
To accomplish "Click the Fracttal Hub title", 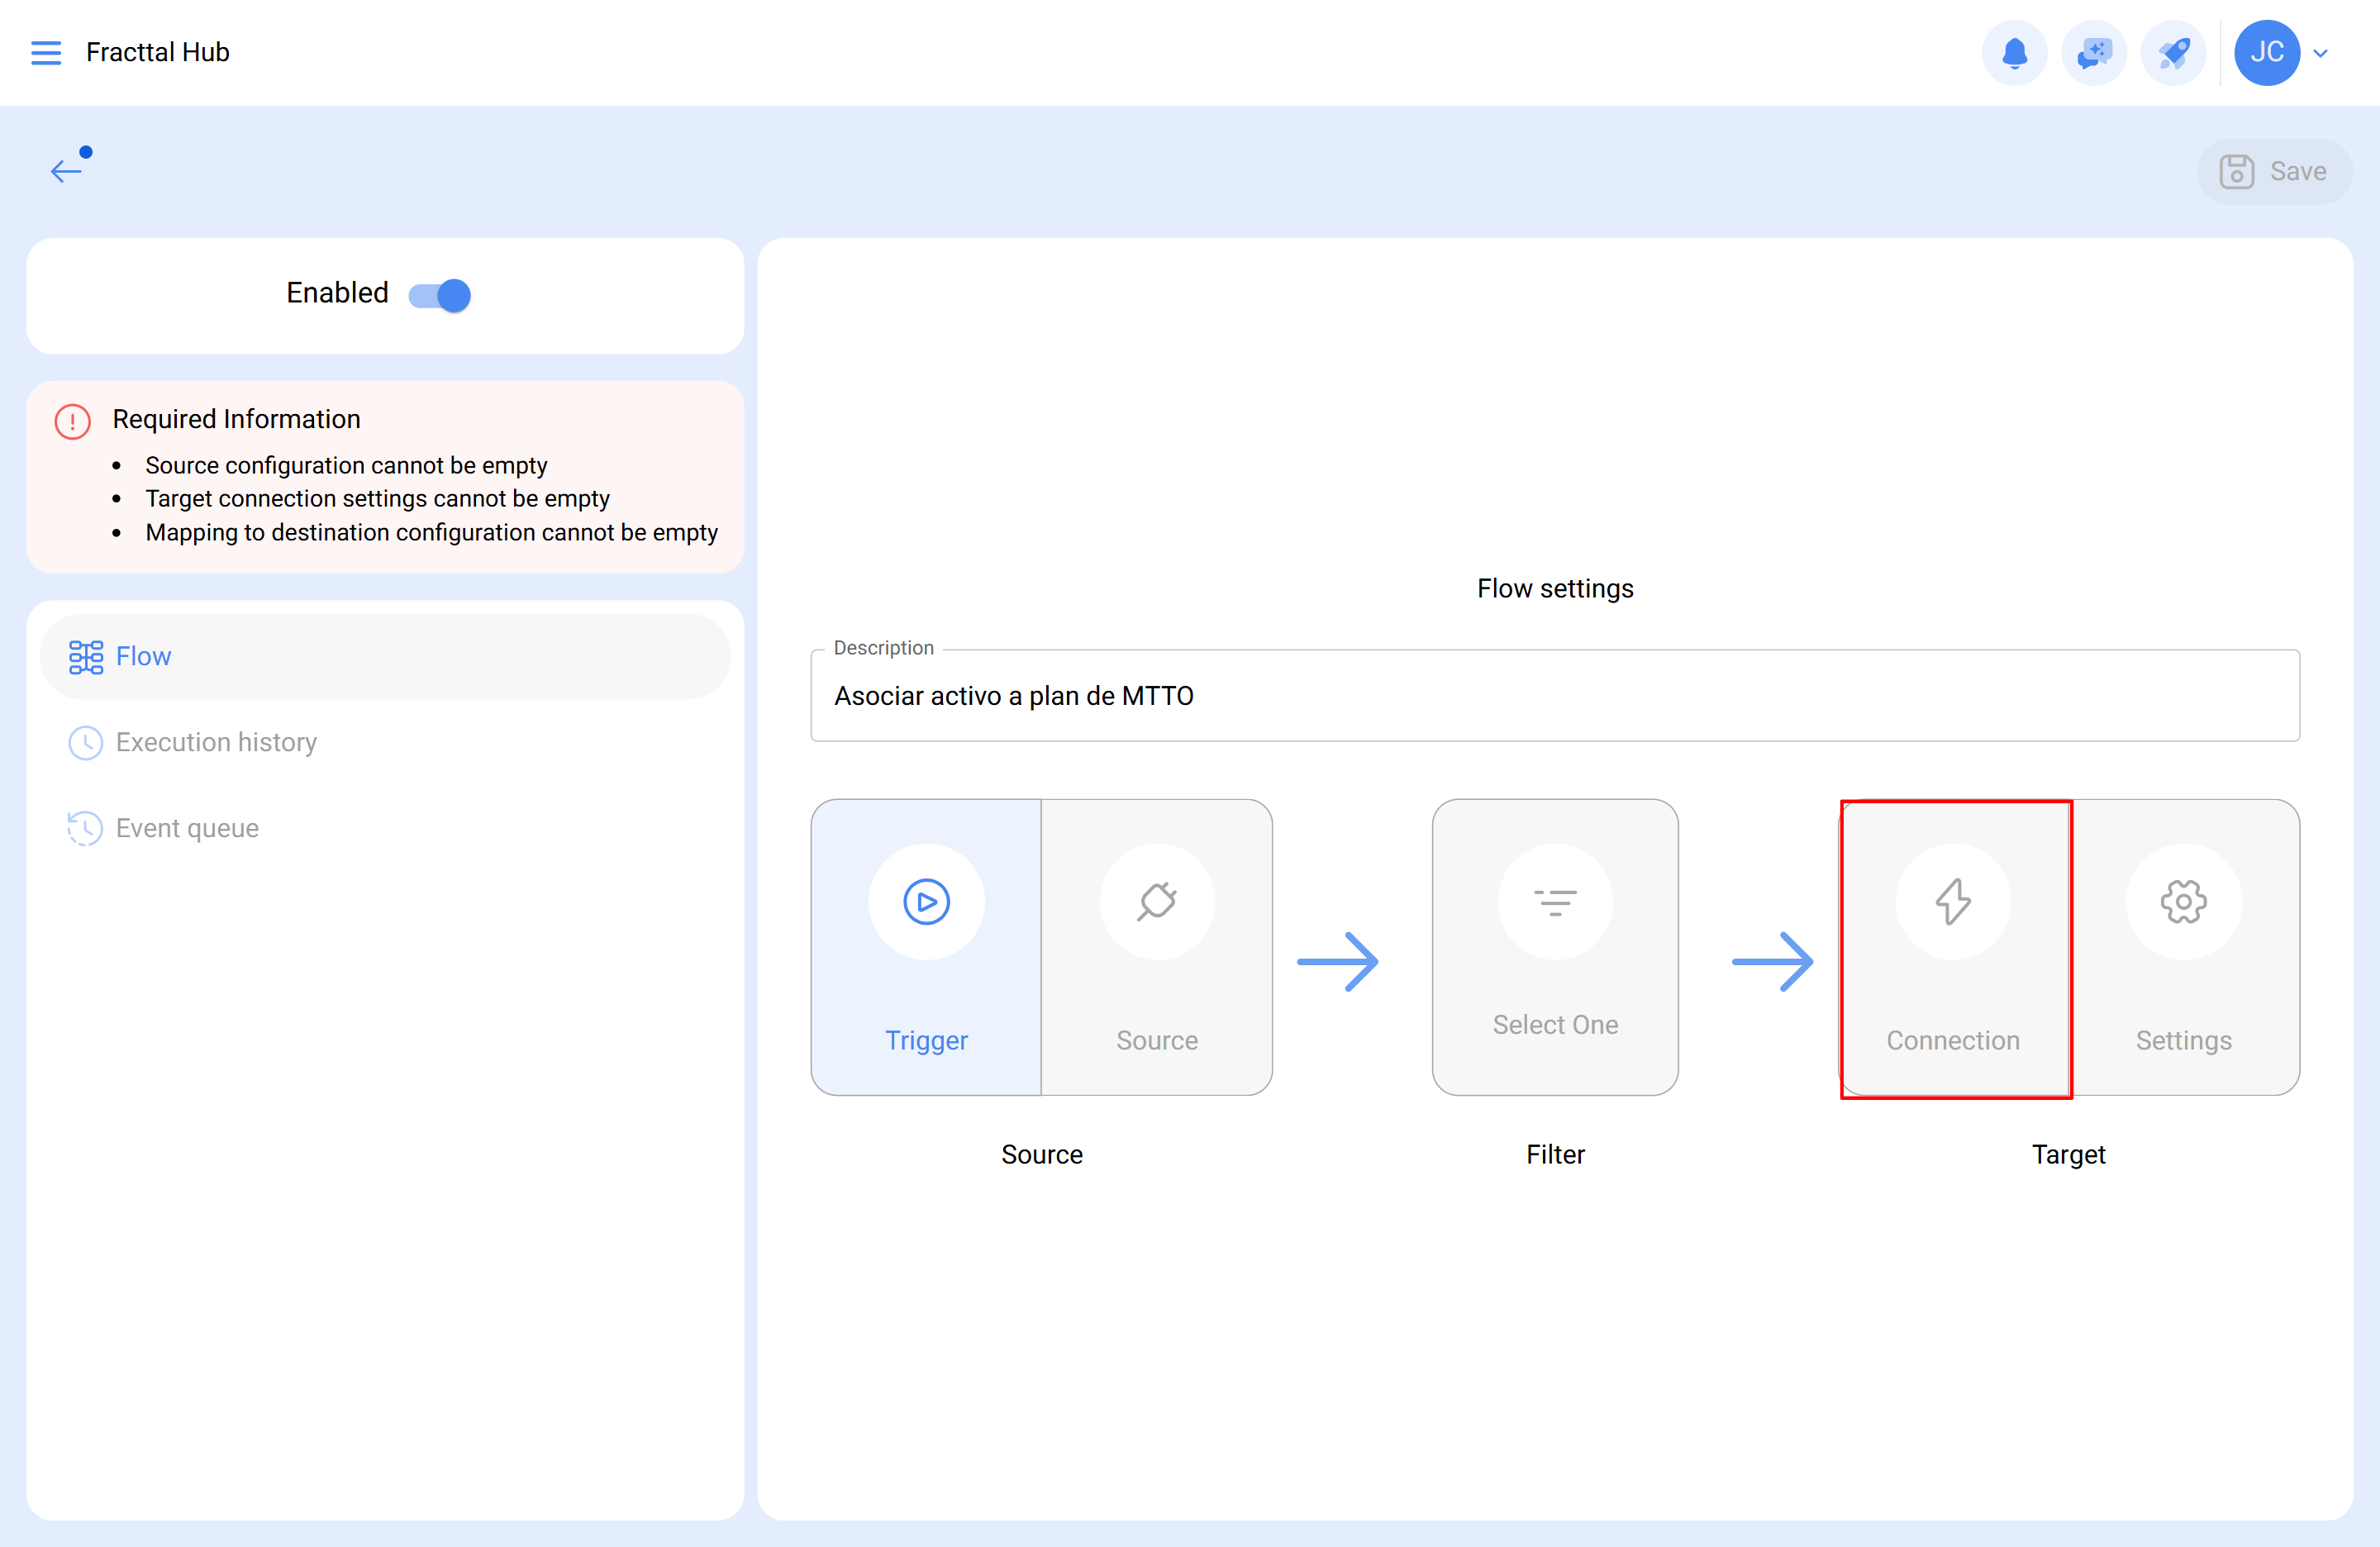I will pyautogui.click(x=157, y=52).
